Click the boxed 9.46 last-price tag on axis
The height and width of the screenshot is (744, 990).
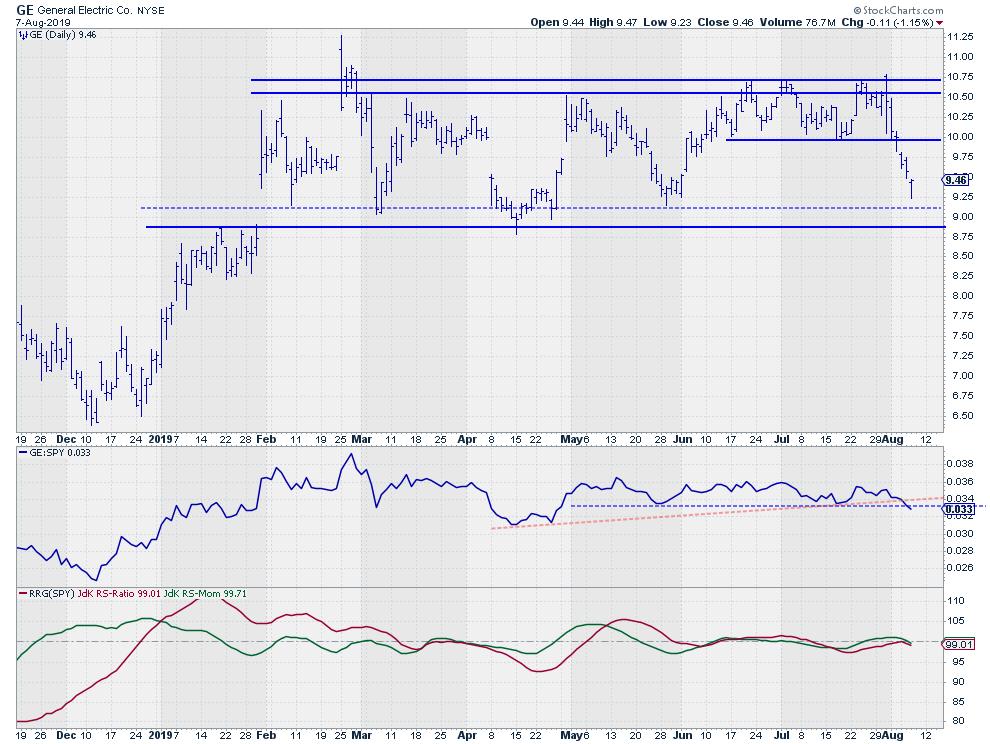click(x=956, y=180)
